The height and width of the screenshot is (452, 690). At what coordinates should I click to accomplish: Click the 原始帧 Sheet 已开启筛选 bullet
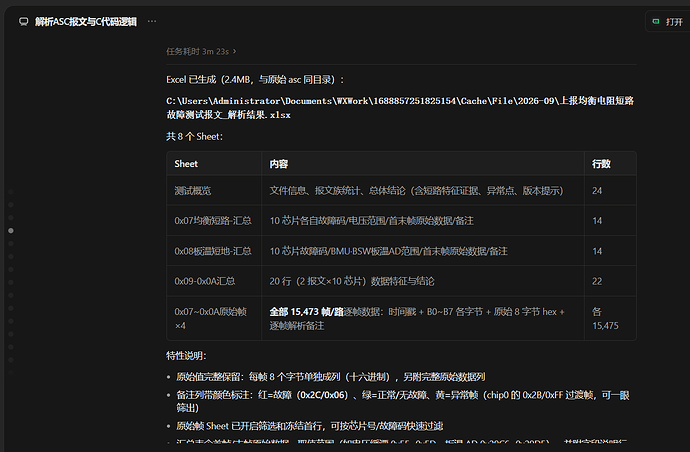[x=309, y=426]
